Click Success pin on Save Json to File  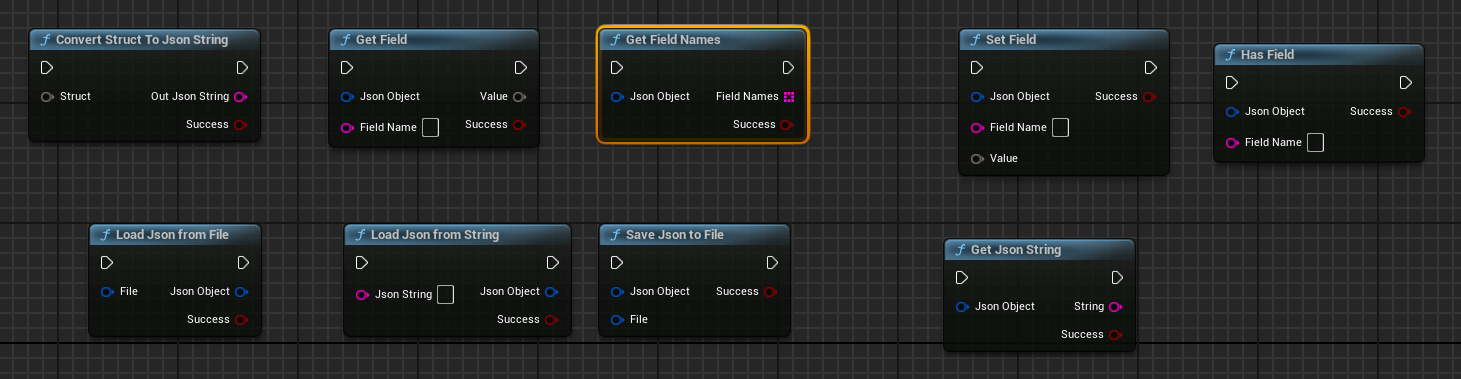[x=769, y=292]
